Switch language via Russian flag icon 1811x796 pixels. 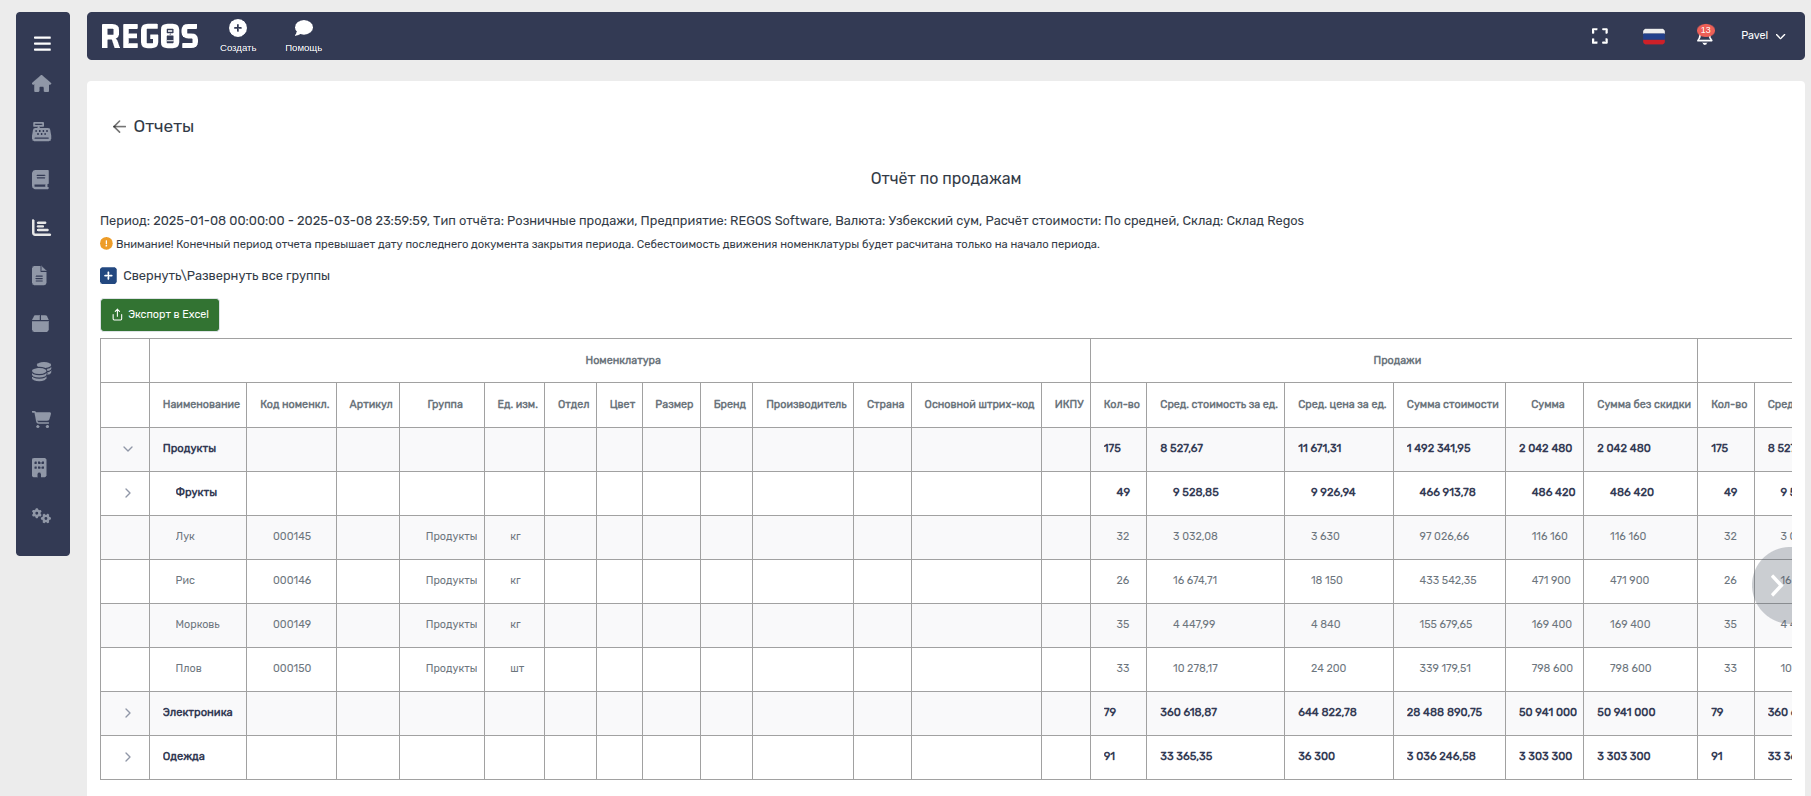pos(1654,36)
